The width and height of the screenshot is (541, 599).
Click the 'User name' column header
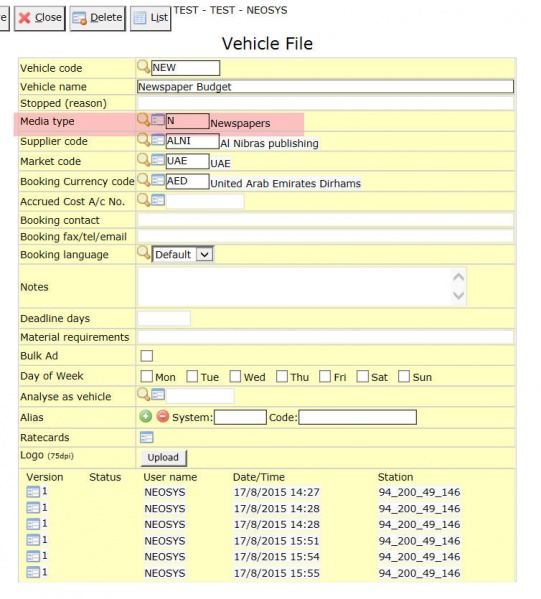point(170,477)
